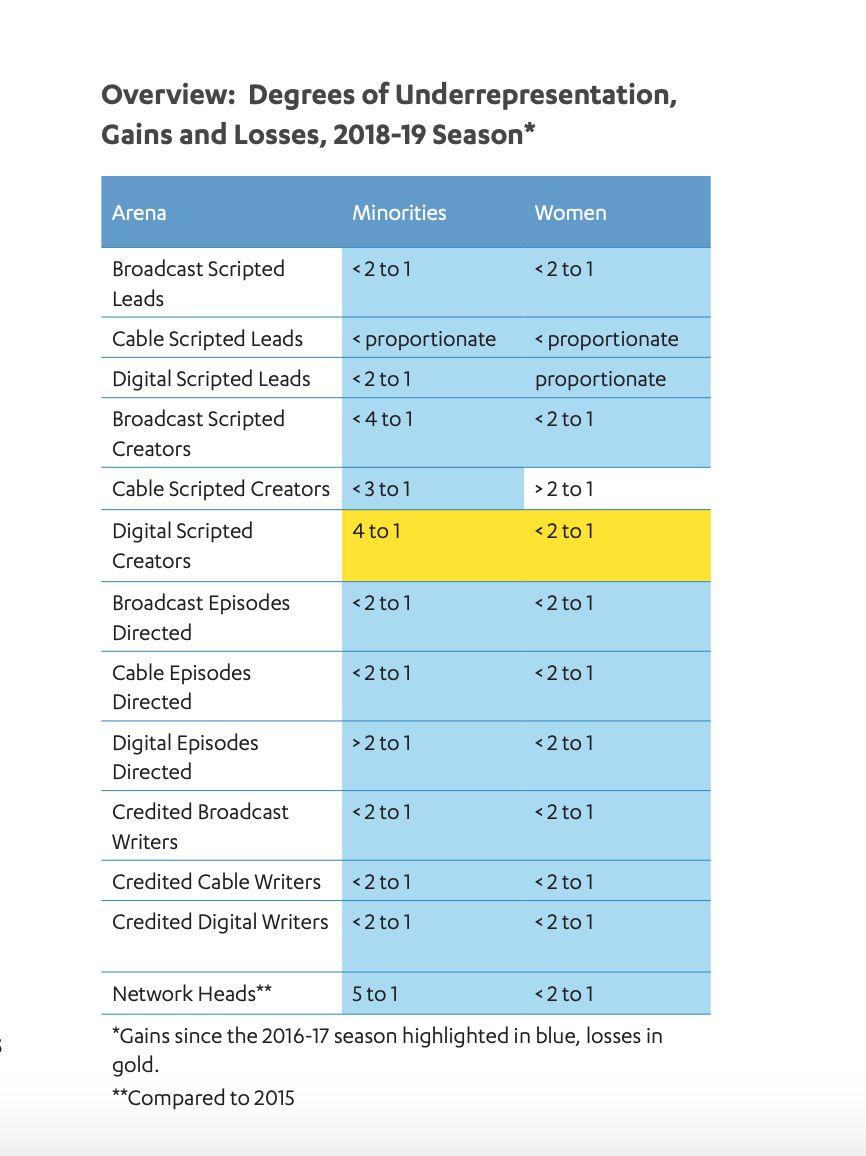Click the "Arena" column header

139,213
